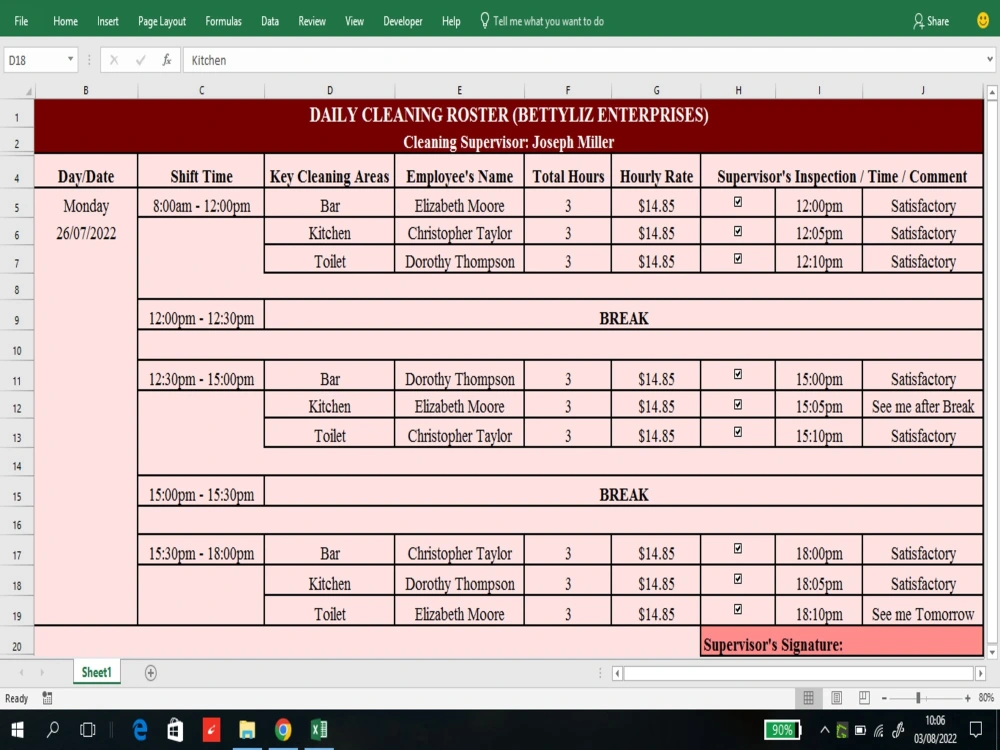Click the 80% zoom level
The height and width of the screenshot is (750, 1000).
(x=986, y=698)
